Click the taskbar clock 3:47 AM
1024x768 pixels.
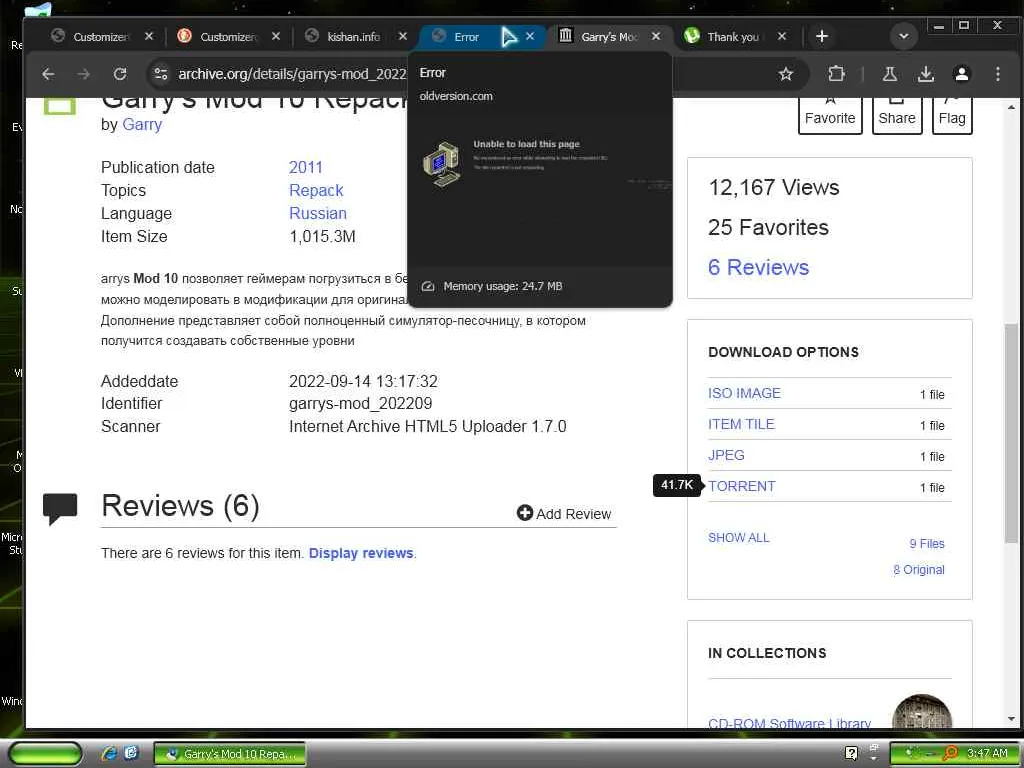click(987, 753)
